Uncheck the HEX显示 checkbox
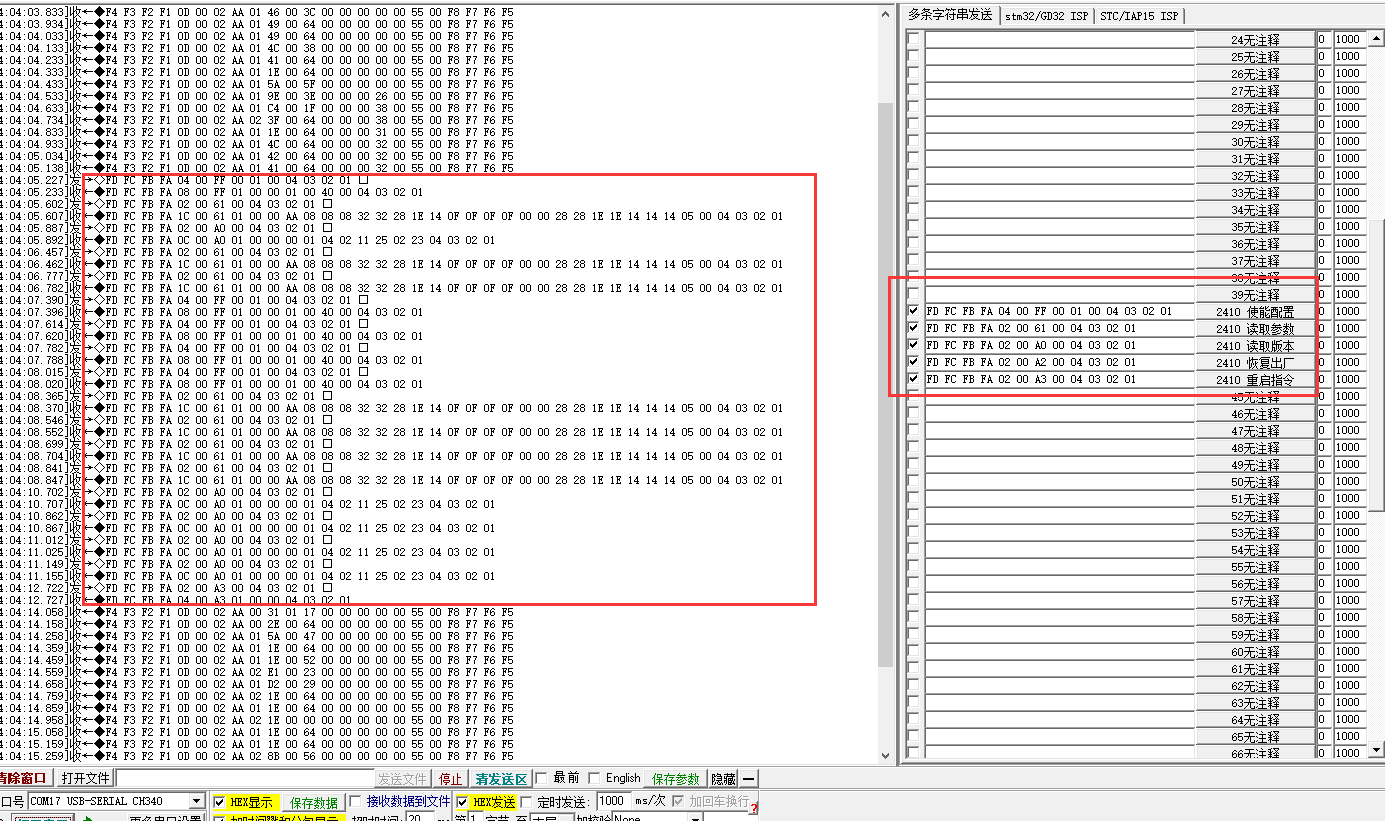This screenshot has width=1385, height=821. tap(220, 802)
